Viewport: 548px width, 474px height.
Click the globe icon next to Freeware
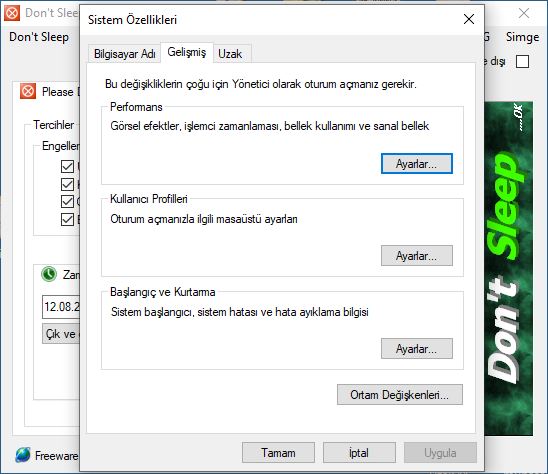tap(23, 455)
